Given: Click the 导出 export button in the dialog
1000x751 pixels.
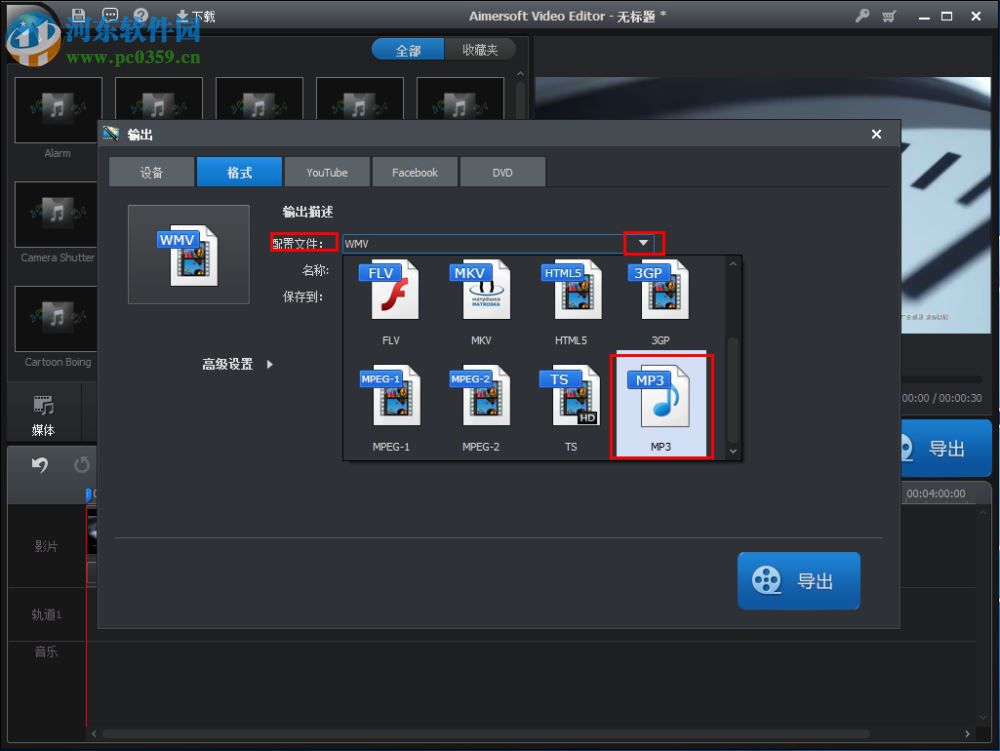Looking at the screenshot, I should click(x=798, y=580).
